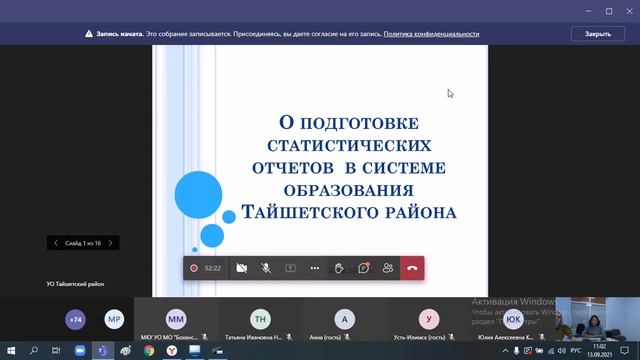Click the call timer 52:22
640x360 pixels.
click(x=213, y=268)
